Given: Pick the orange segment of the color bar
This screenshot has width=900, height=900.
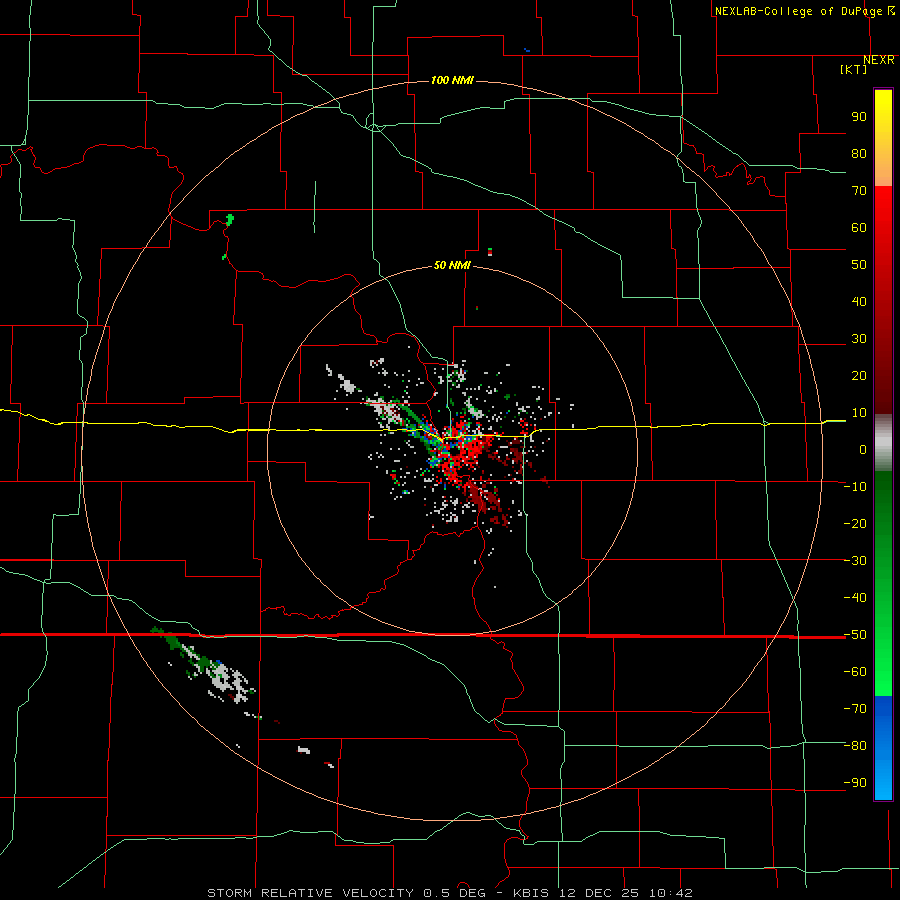Looking at the screenshot, I should coord(883,169).
